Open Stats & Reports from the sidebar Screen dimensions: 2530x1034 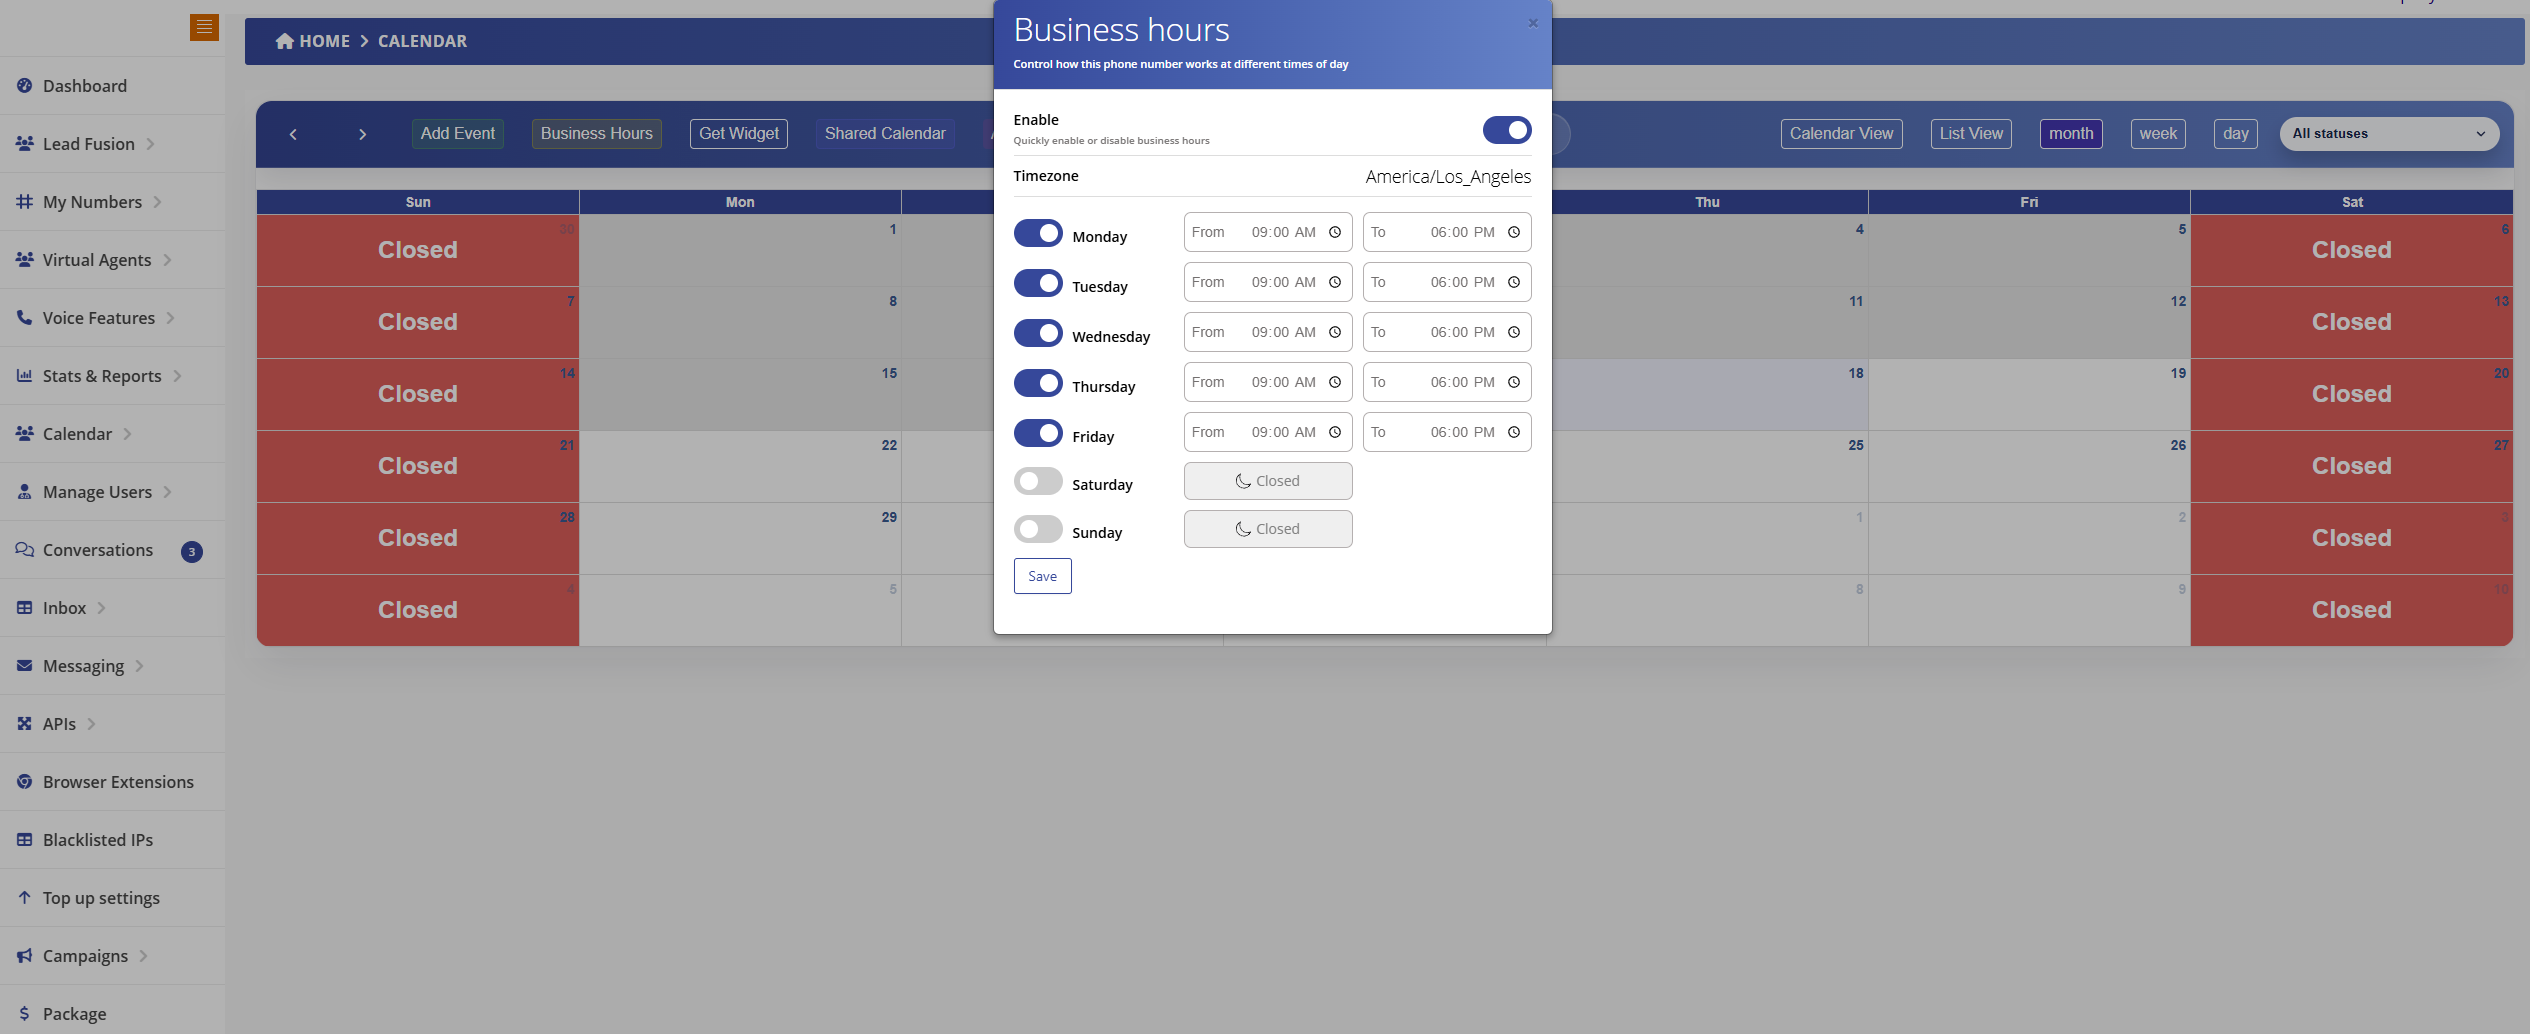102,375
